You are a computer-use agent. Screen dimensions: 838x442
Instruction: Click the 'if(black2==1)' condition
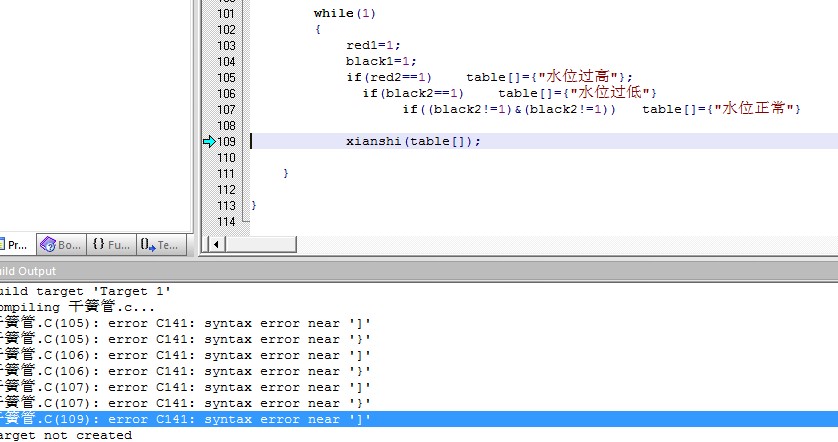point(413,94)
